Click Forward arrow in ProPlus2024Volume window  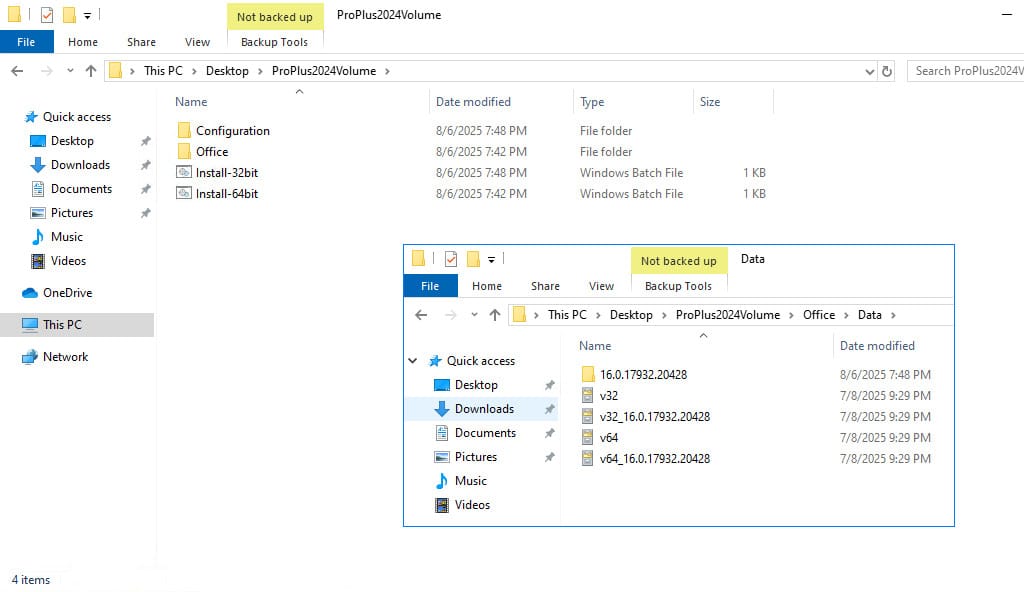[46, 71]
